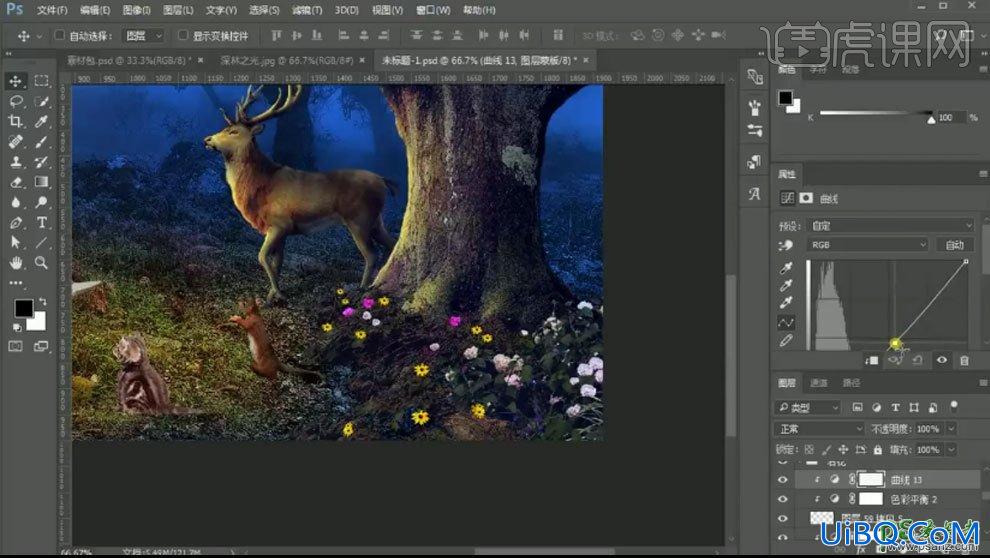The height and width of the screenshot is (558, 990).
Task: Click the K slider handle in Color panel
Action: pos(931,119)
